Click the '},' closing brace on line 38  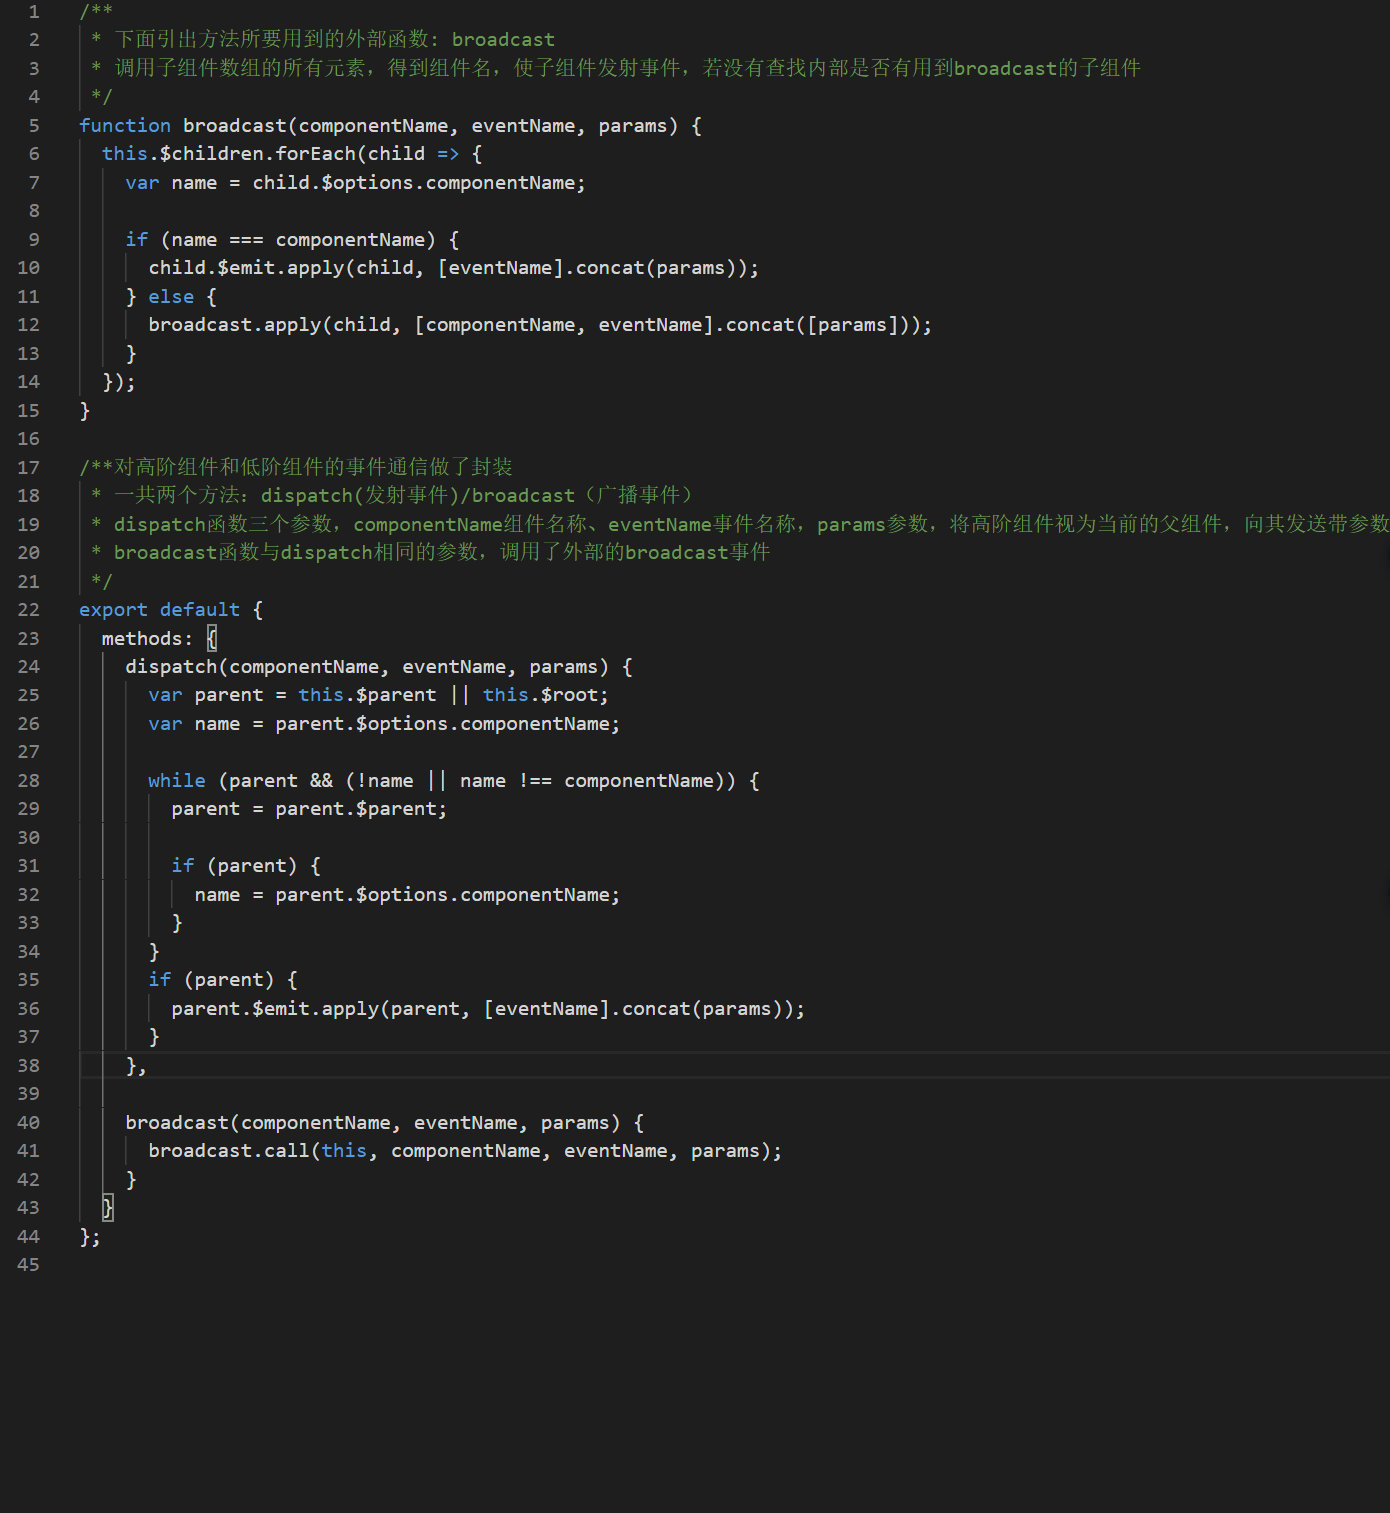coord(136,1066)
